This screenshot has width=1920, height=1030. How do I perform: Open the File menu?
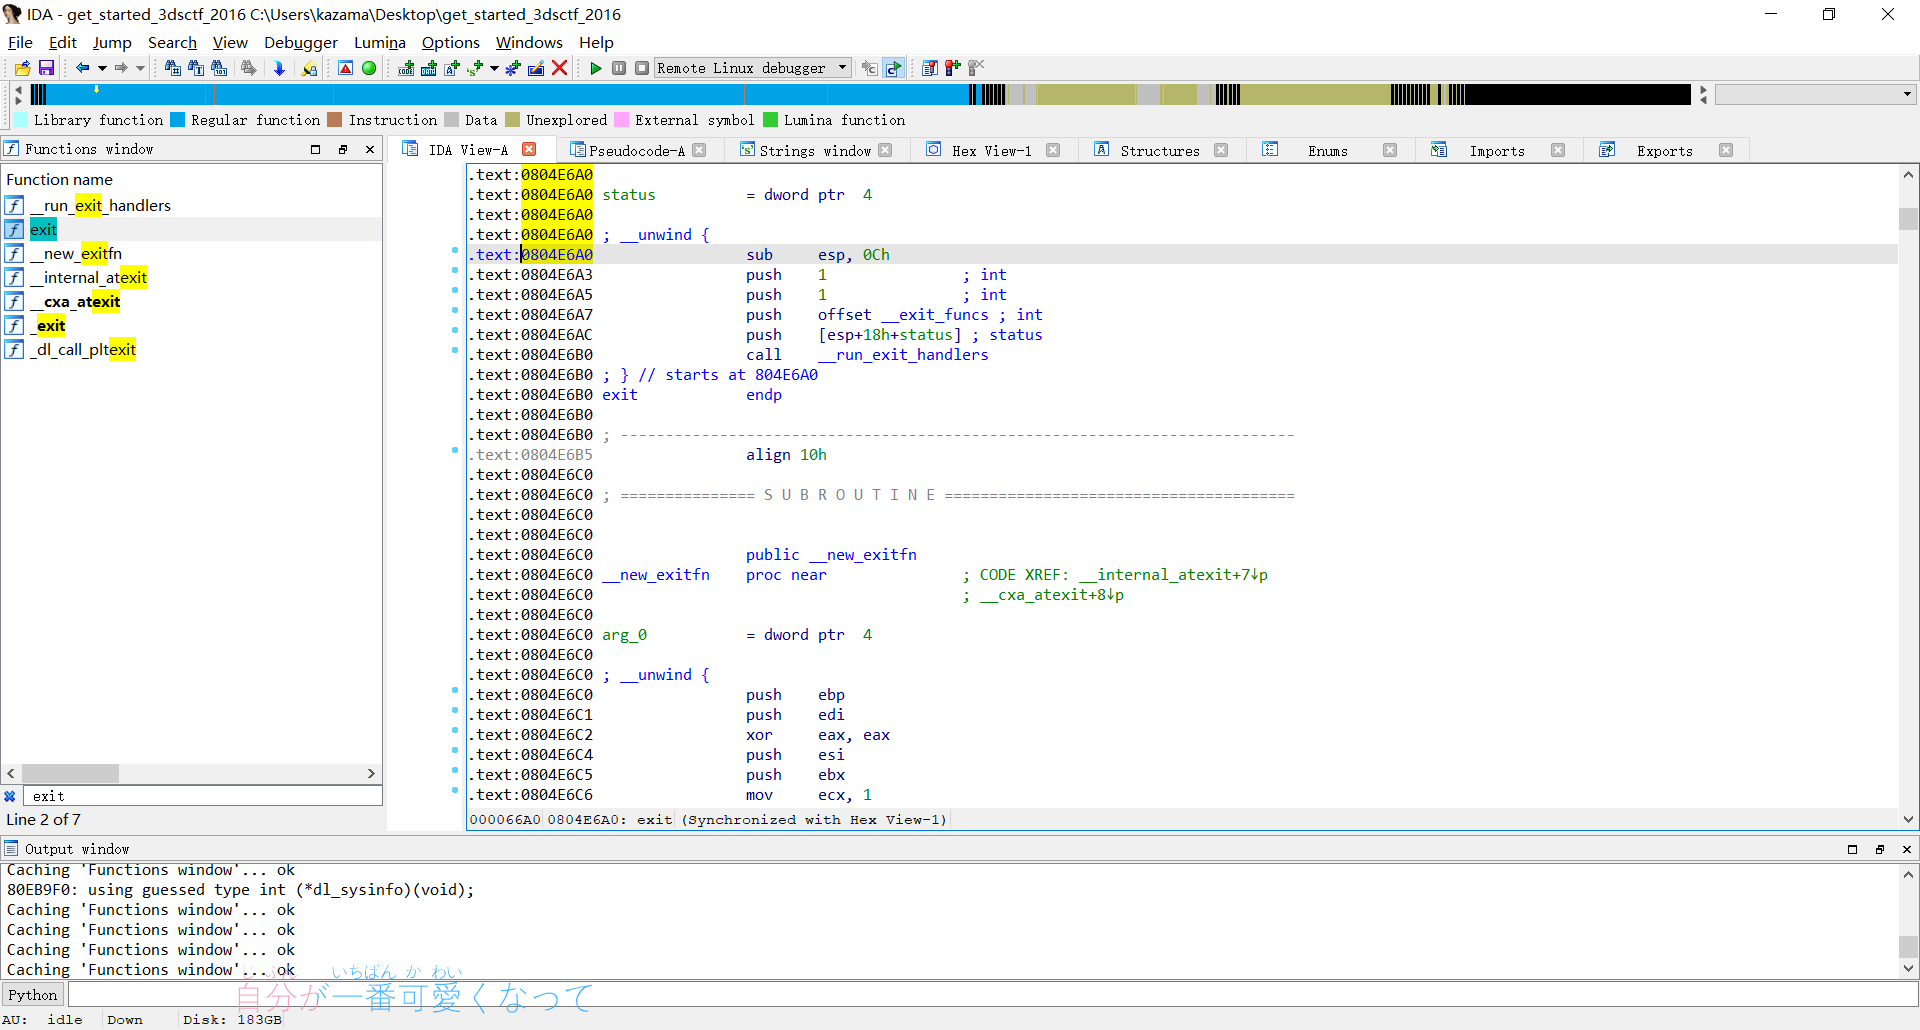click(x=20, y=42)
